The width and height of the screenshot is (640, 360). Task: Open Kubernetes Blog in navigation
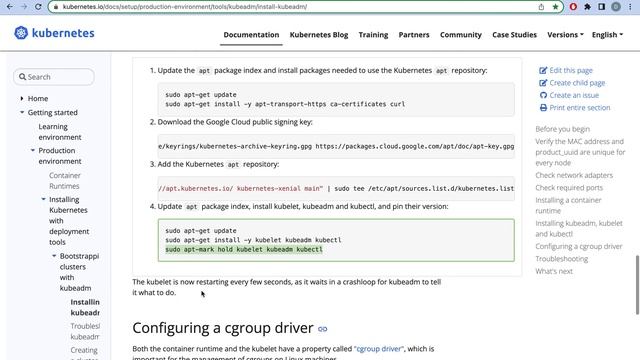319,35
